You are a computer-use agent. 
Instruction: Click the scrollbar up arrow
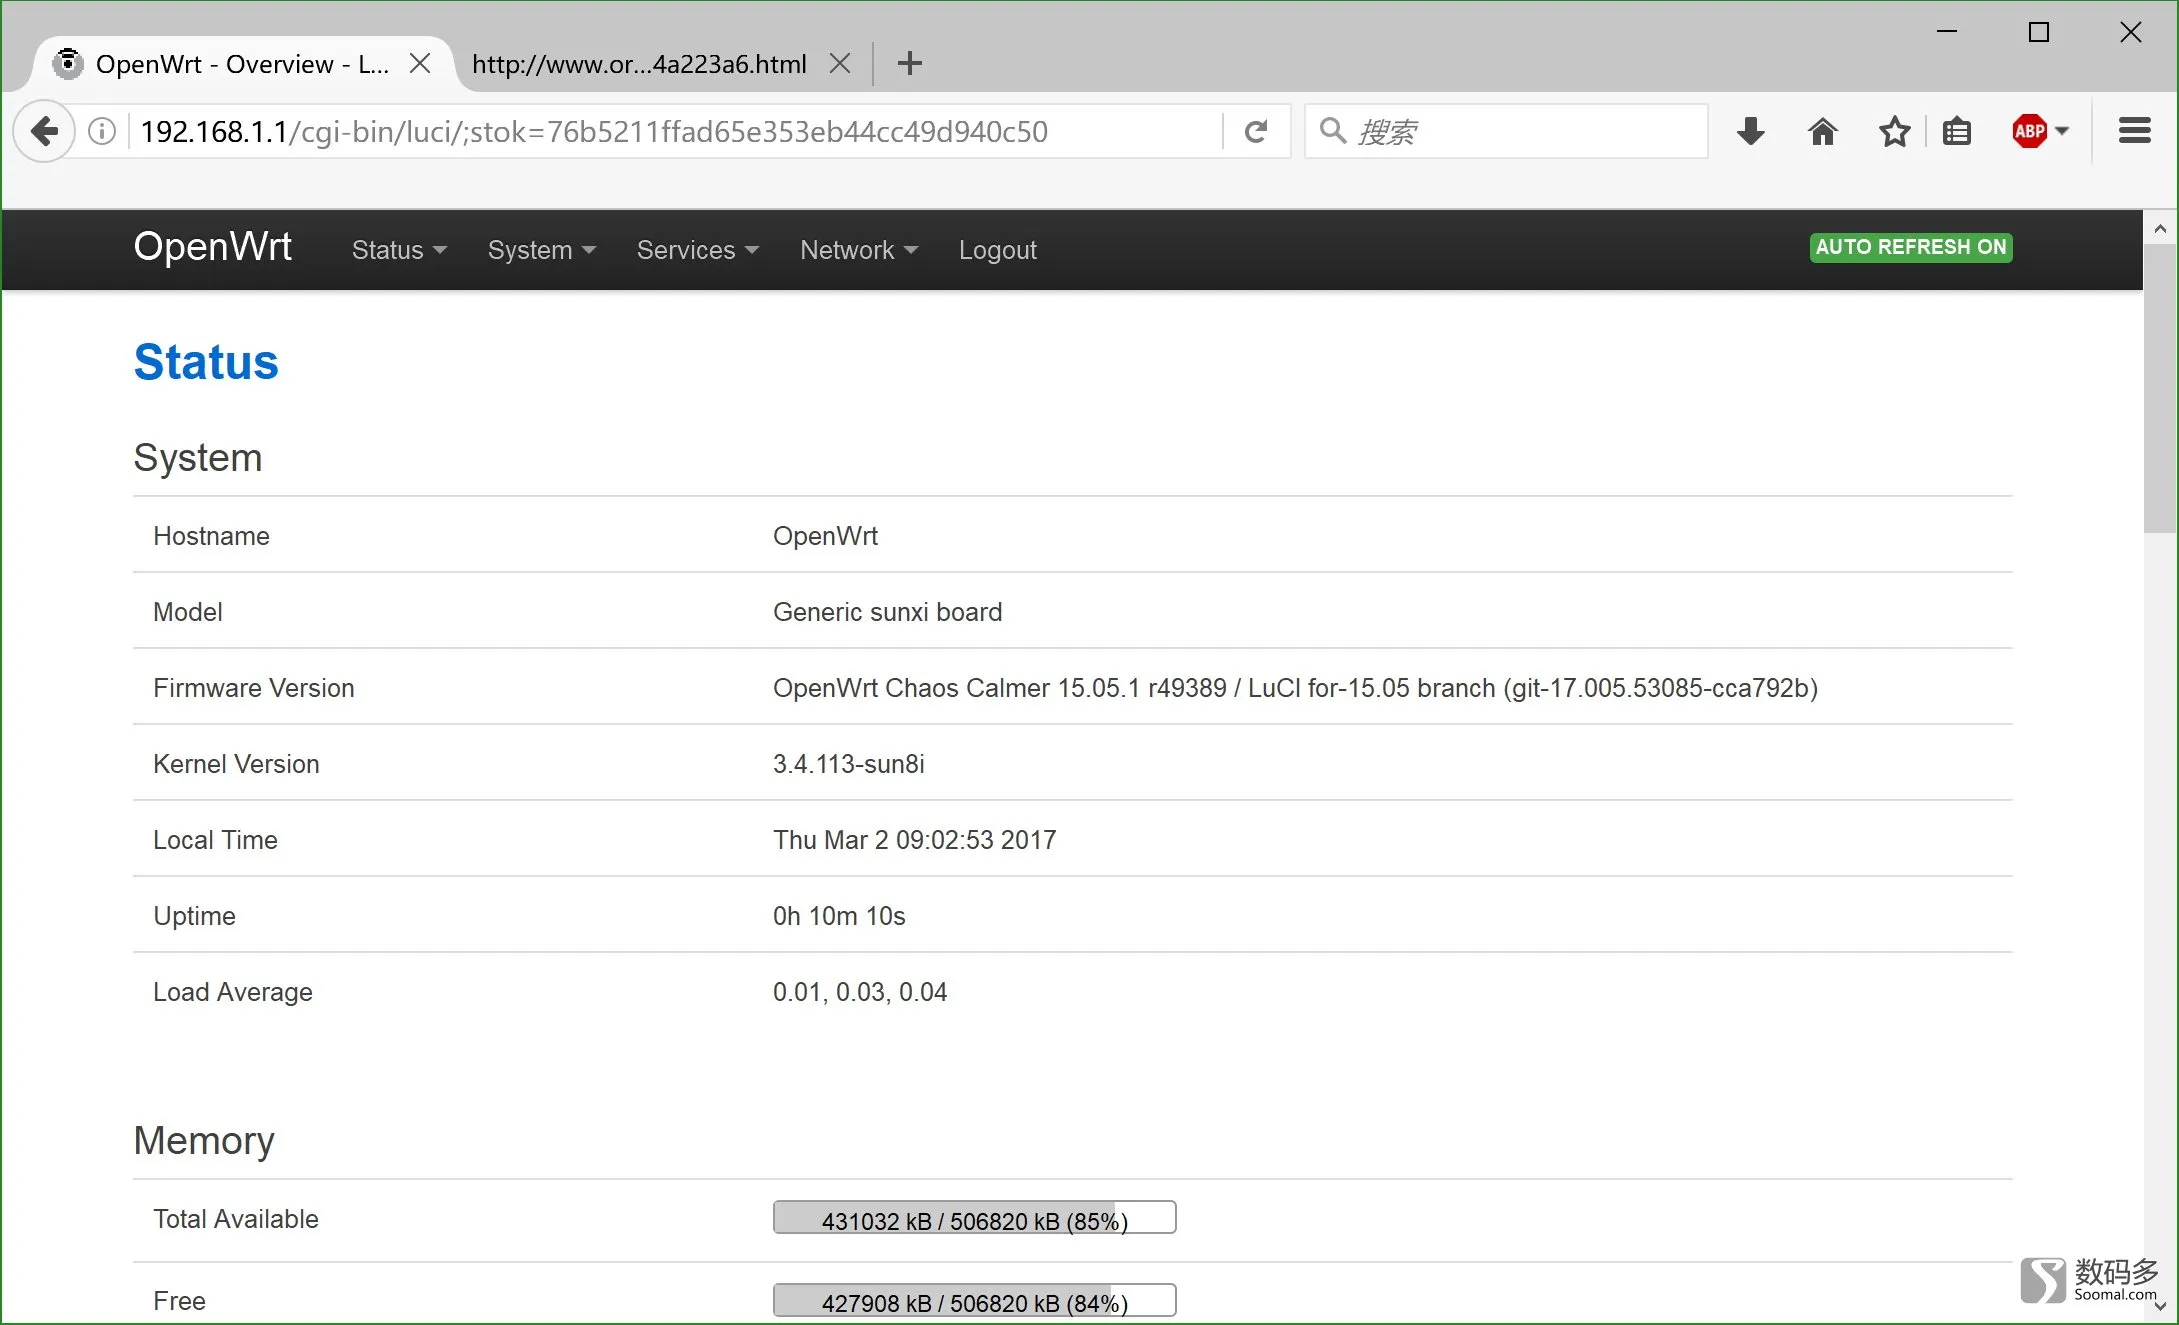click(x=2160, y=229)
